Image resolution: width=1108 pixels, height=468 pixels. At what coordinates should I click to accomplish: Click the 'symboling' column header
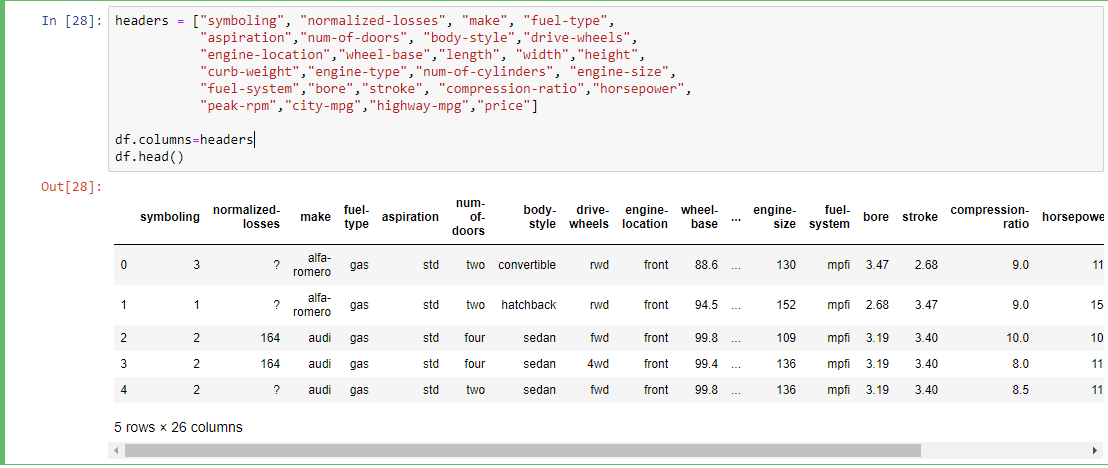[x=170, y=217]
